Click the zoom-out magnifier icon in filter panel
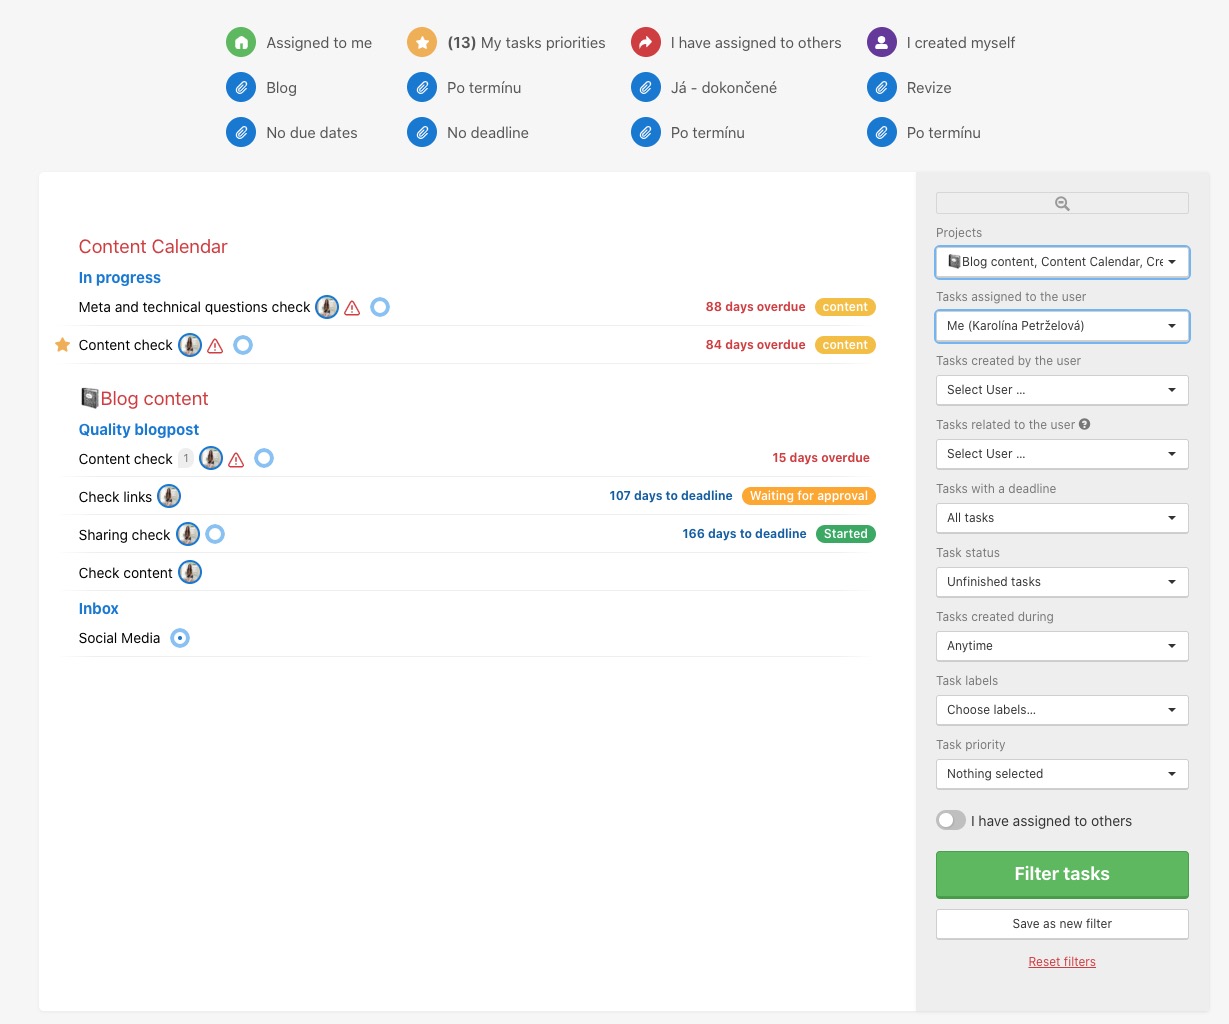 pos(1062,204)
